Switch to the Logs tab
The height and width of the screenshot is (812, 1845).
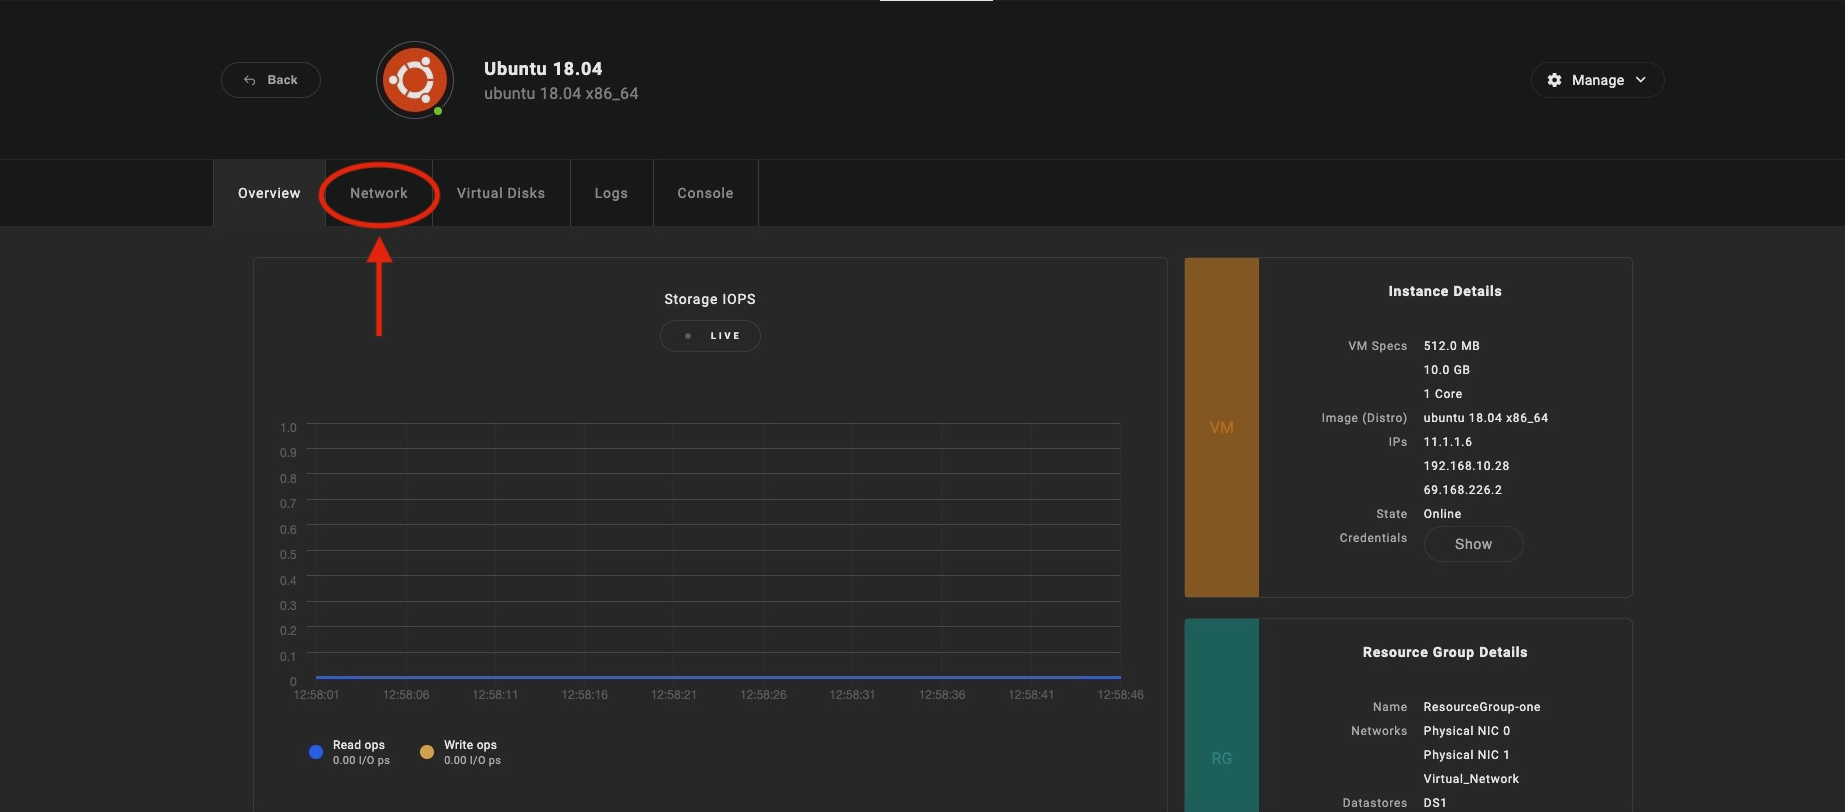tap(611, 193)
